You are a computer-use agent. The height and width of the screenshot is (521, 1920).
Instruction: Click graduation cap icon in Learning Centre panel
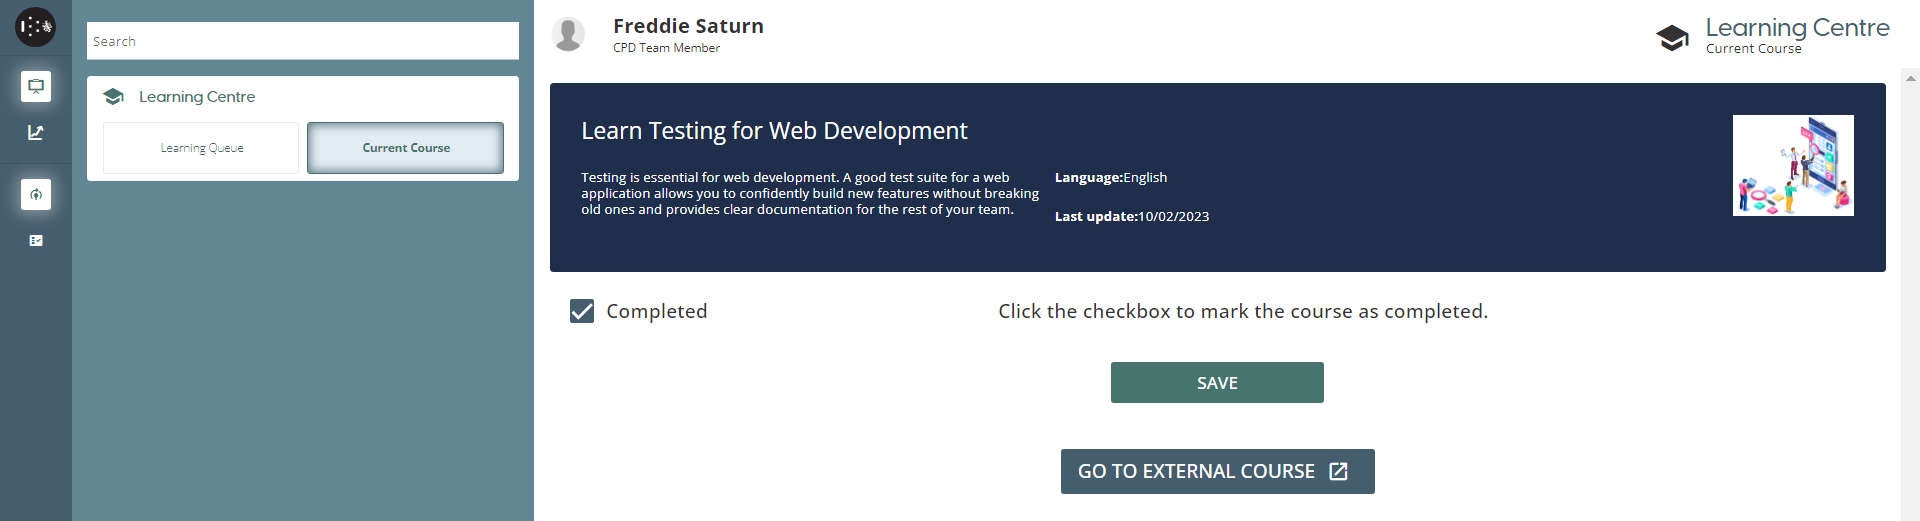coord(114,97)
